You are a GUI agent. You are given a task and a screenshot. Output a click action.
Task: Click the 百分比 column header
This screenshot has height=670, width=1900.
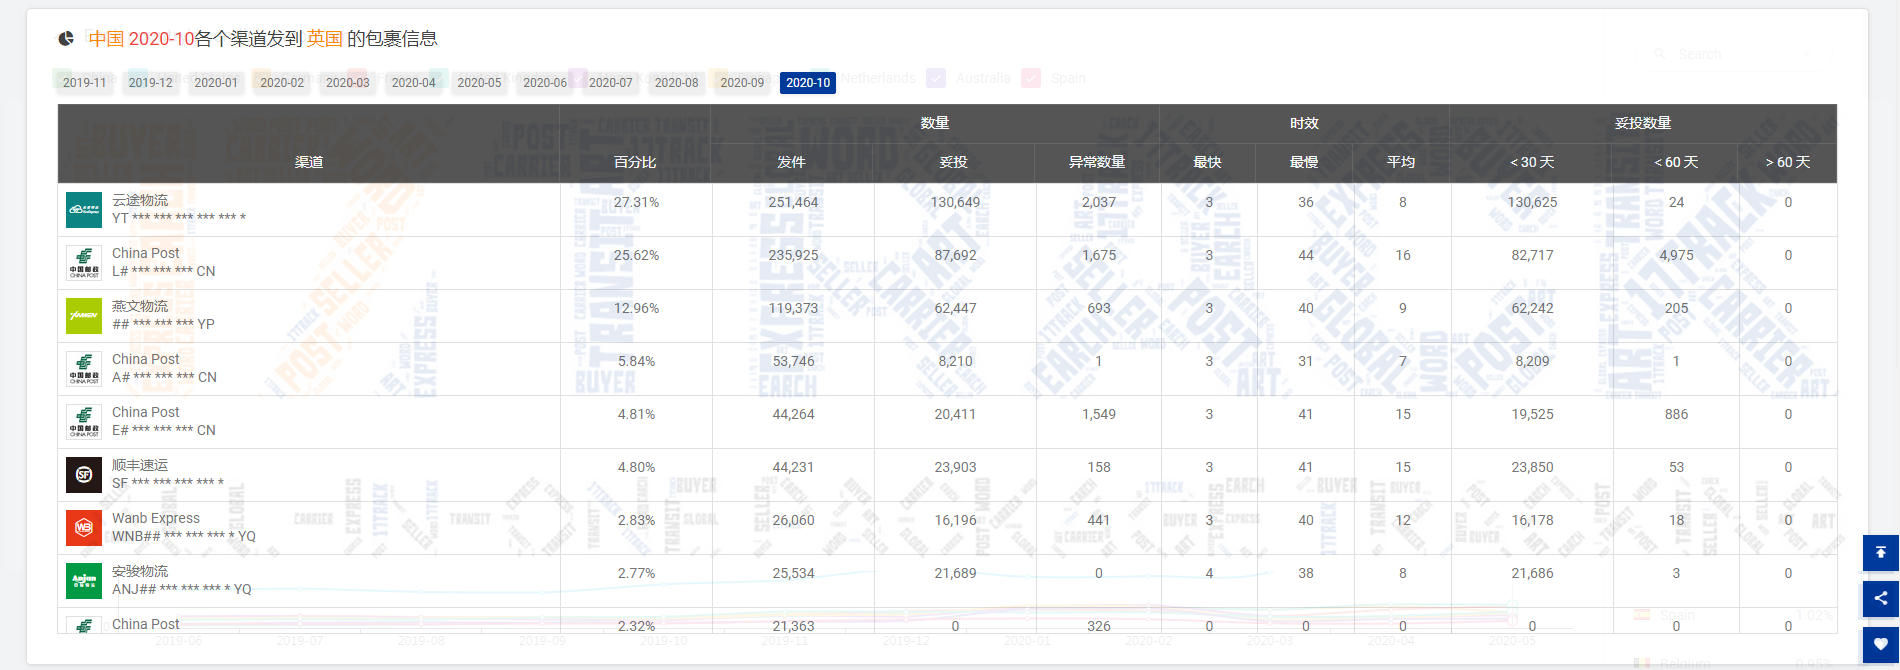click(x=635, y=162)
